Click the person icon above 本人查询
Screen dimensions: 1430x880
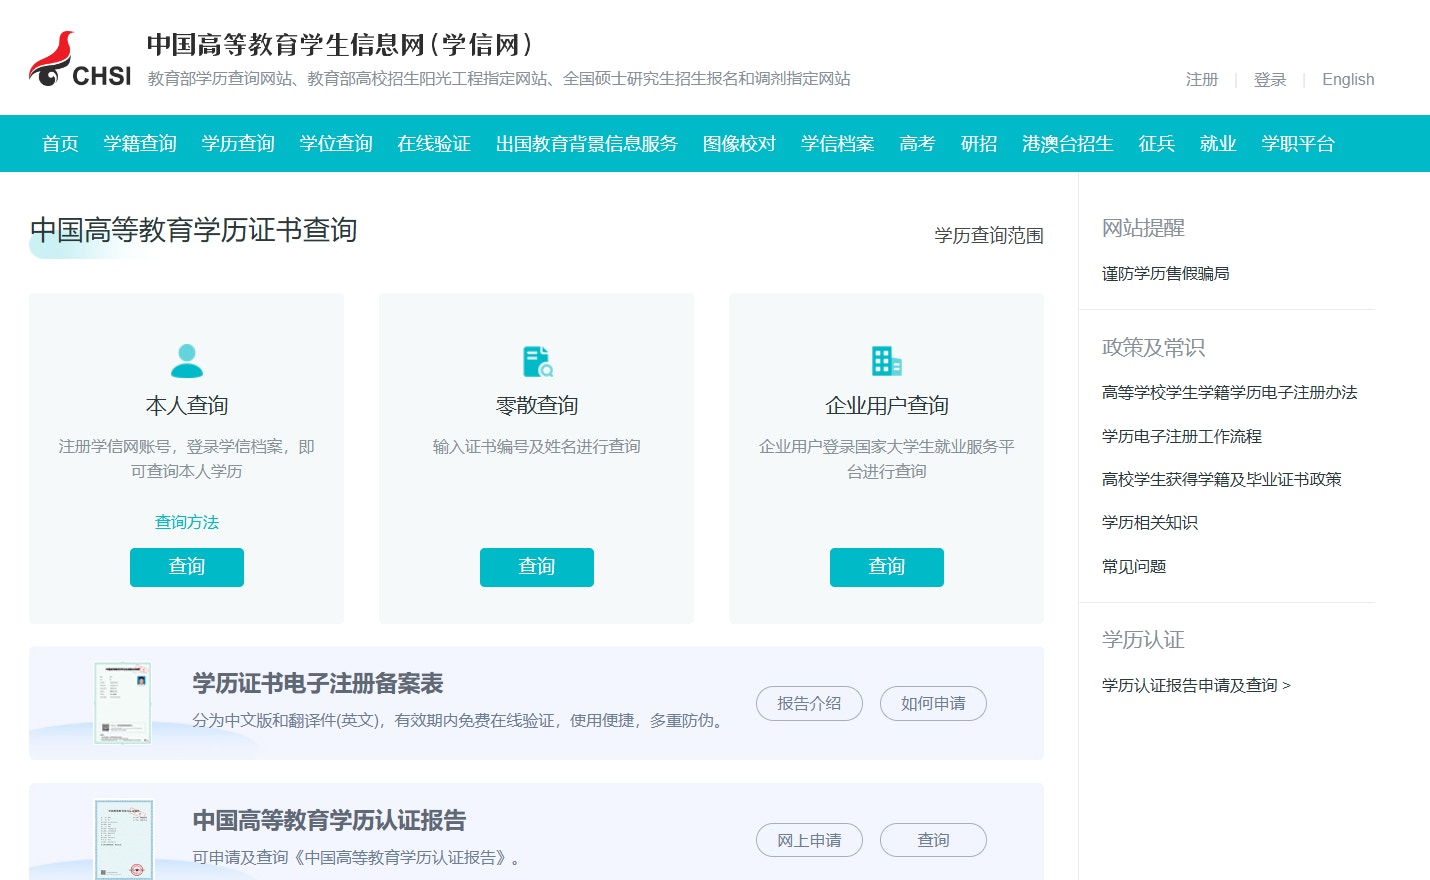187,361
